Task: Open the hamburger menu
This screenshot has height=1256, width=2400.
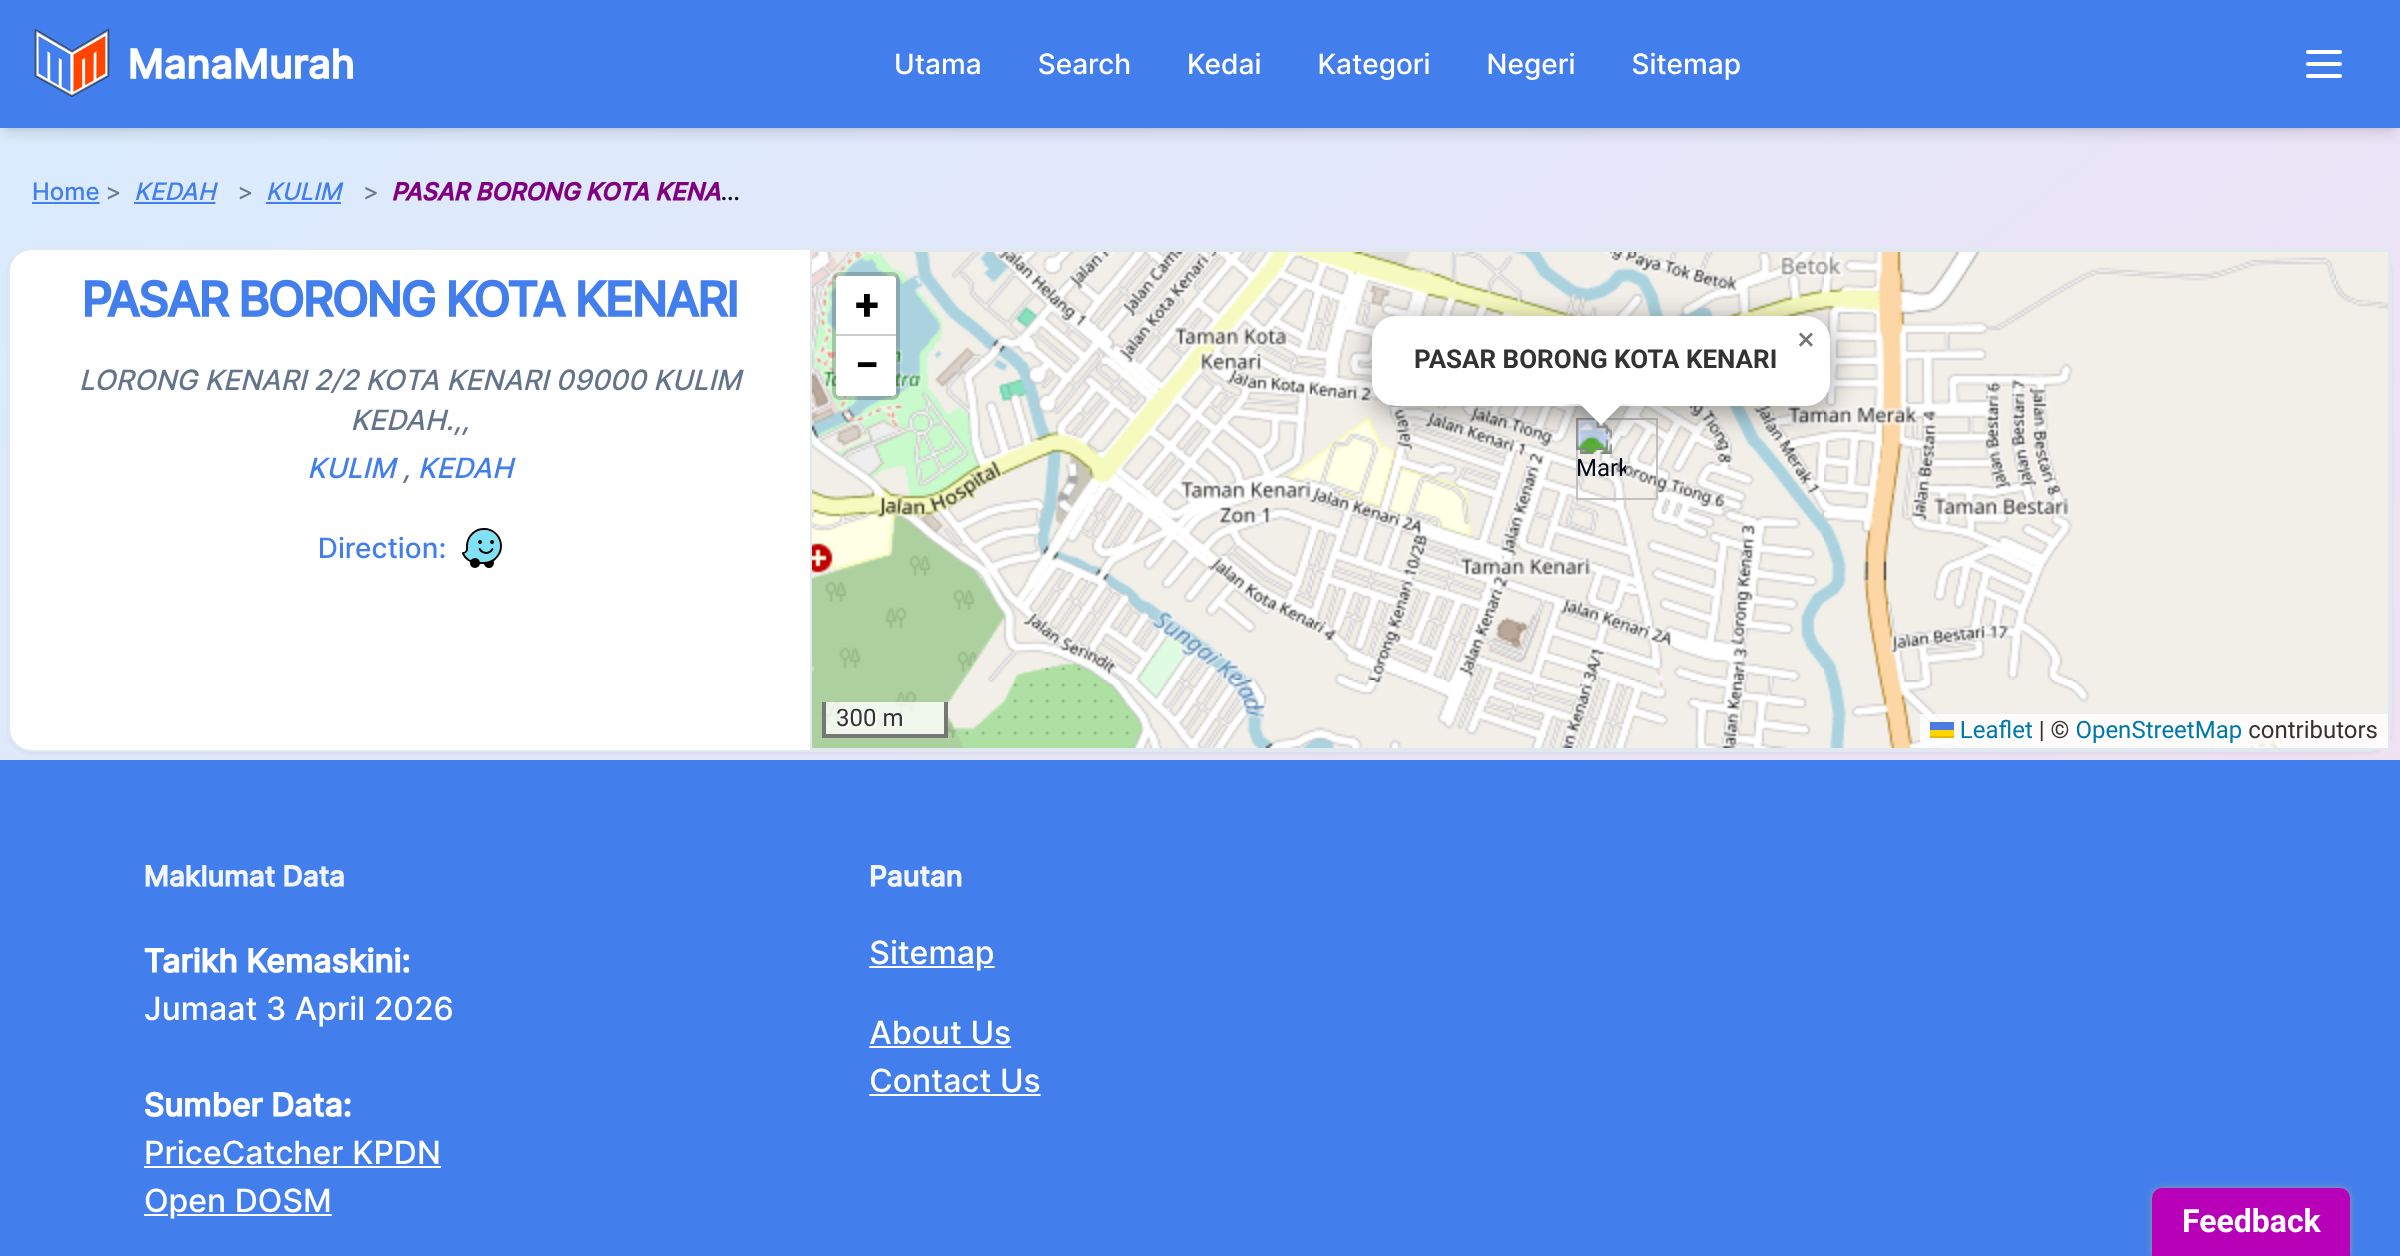Action: [x=2323, y=64]
